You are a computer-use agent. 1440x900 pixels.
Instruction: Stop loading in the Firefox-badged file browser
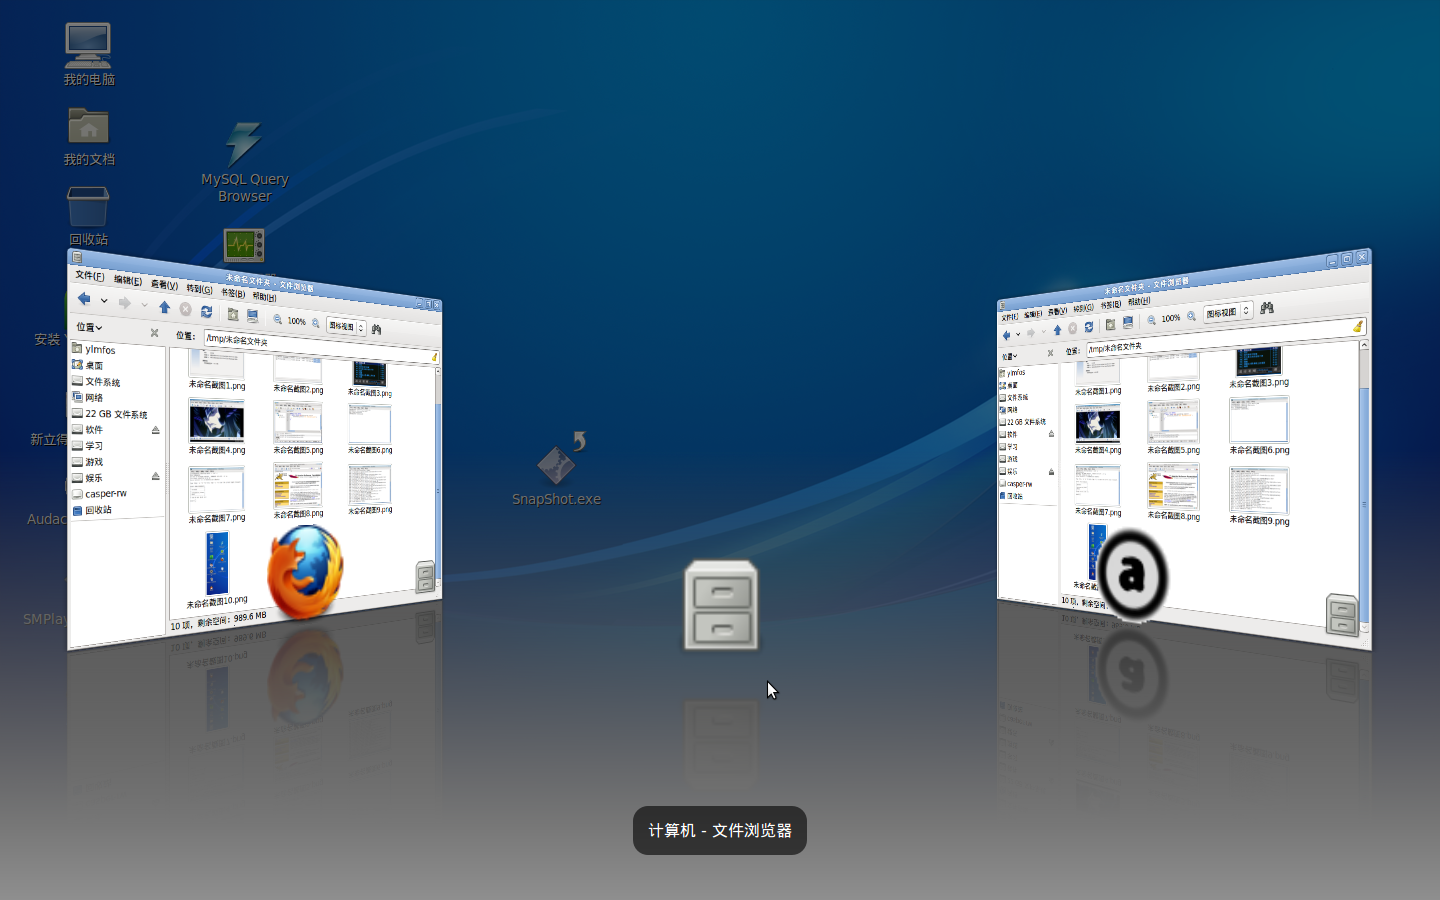(185, 309)
